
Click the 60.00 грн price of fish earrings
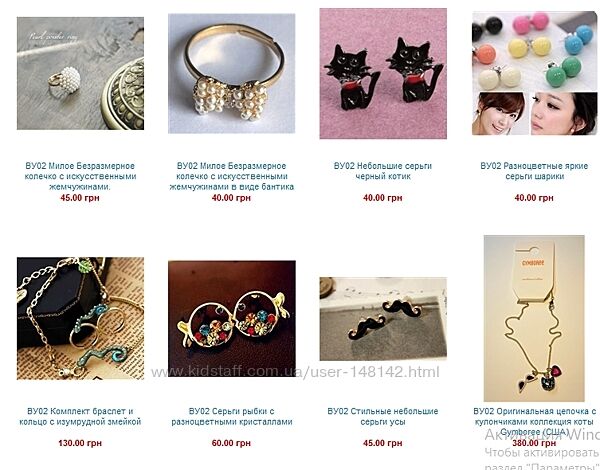[231, 443]
